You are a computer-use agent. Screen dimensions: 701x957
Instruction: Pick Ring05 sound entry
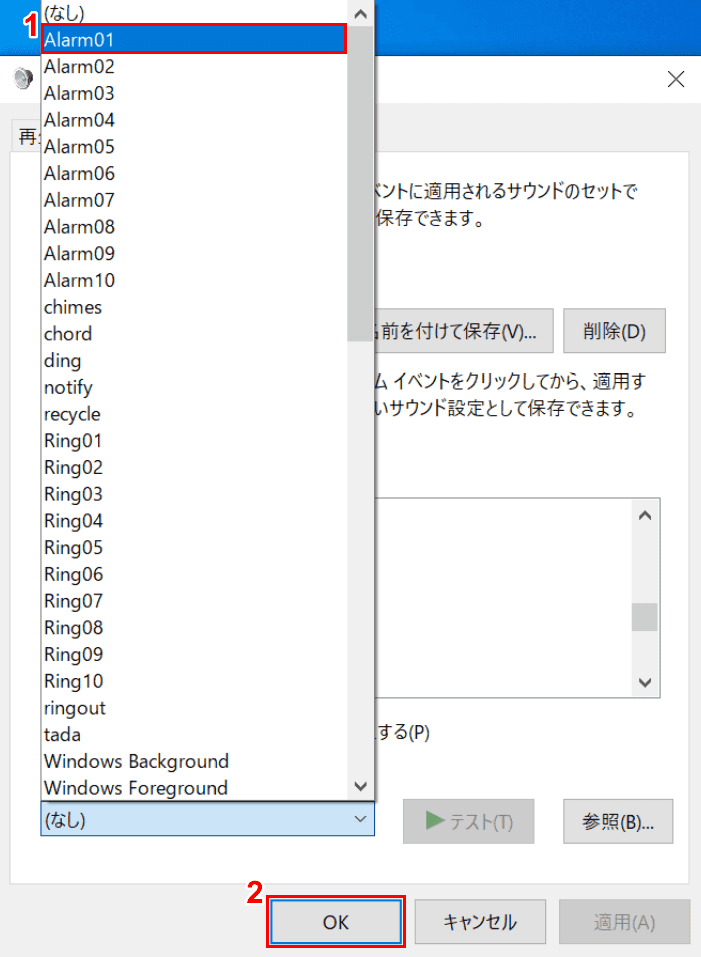pyautogui.click(x=195, y=548)
